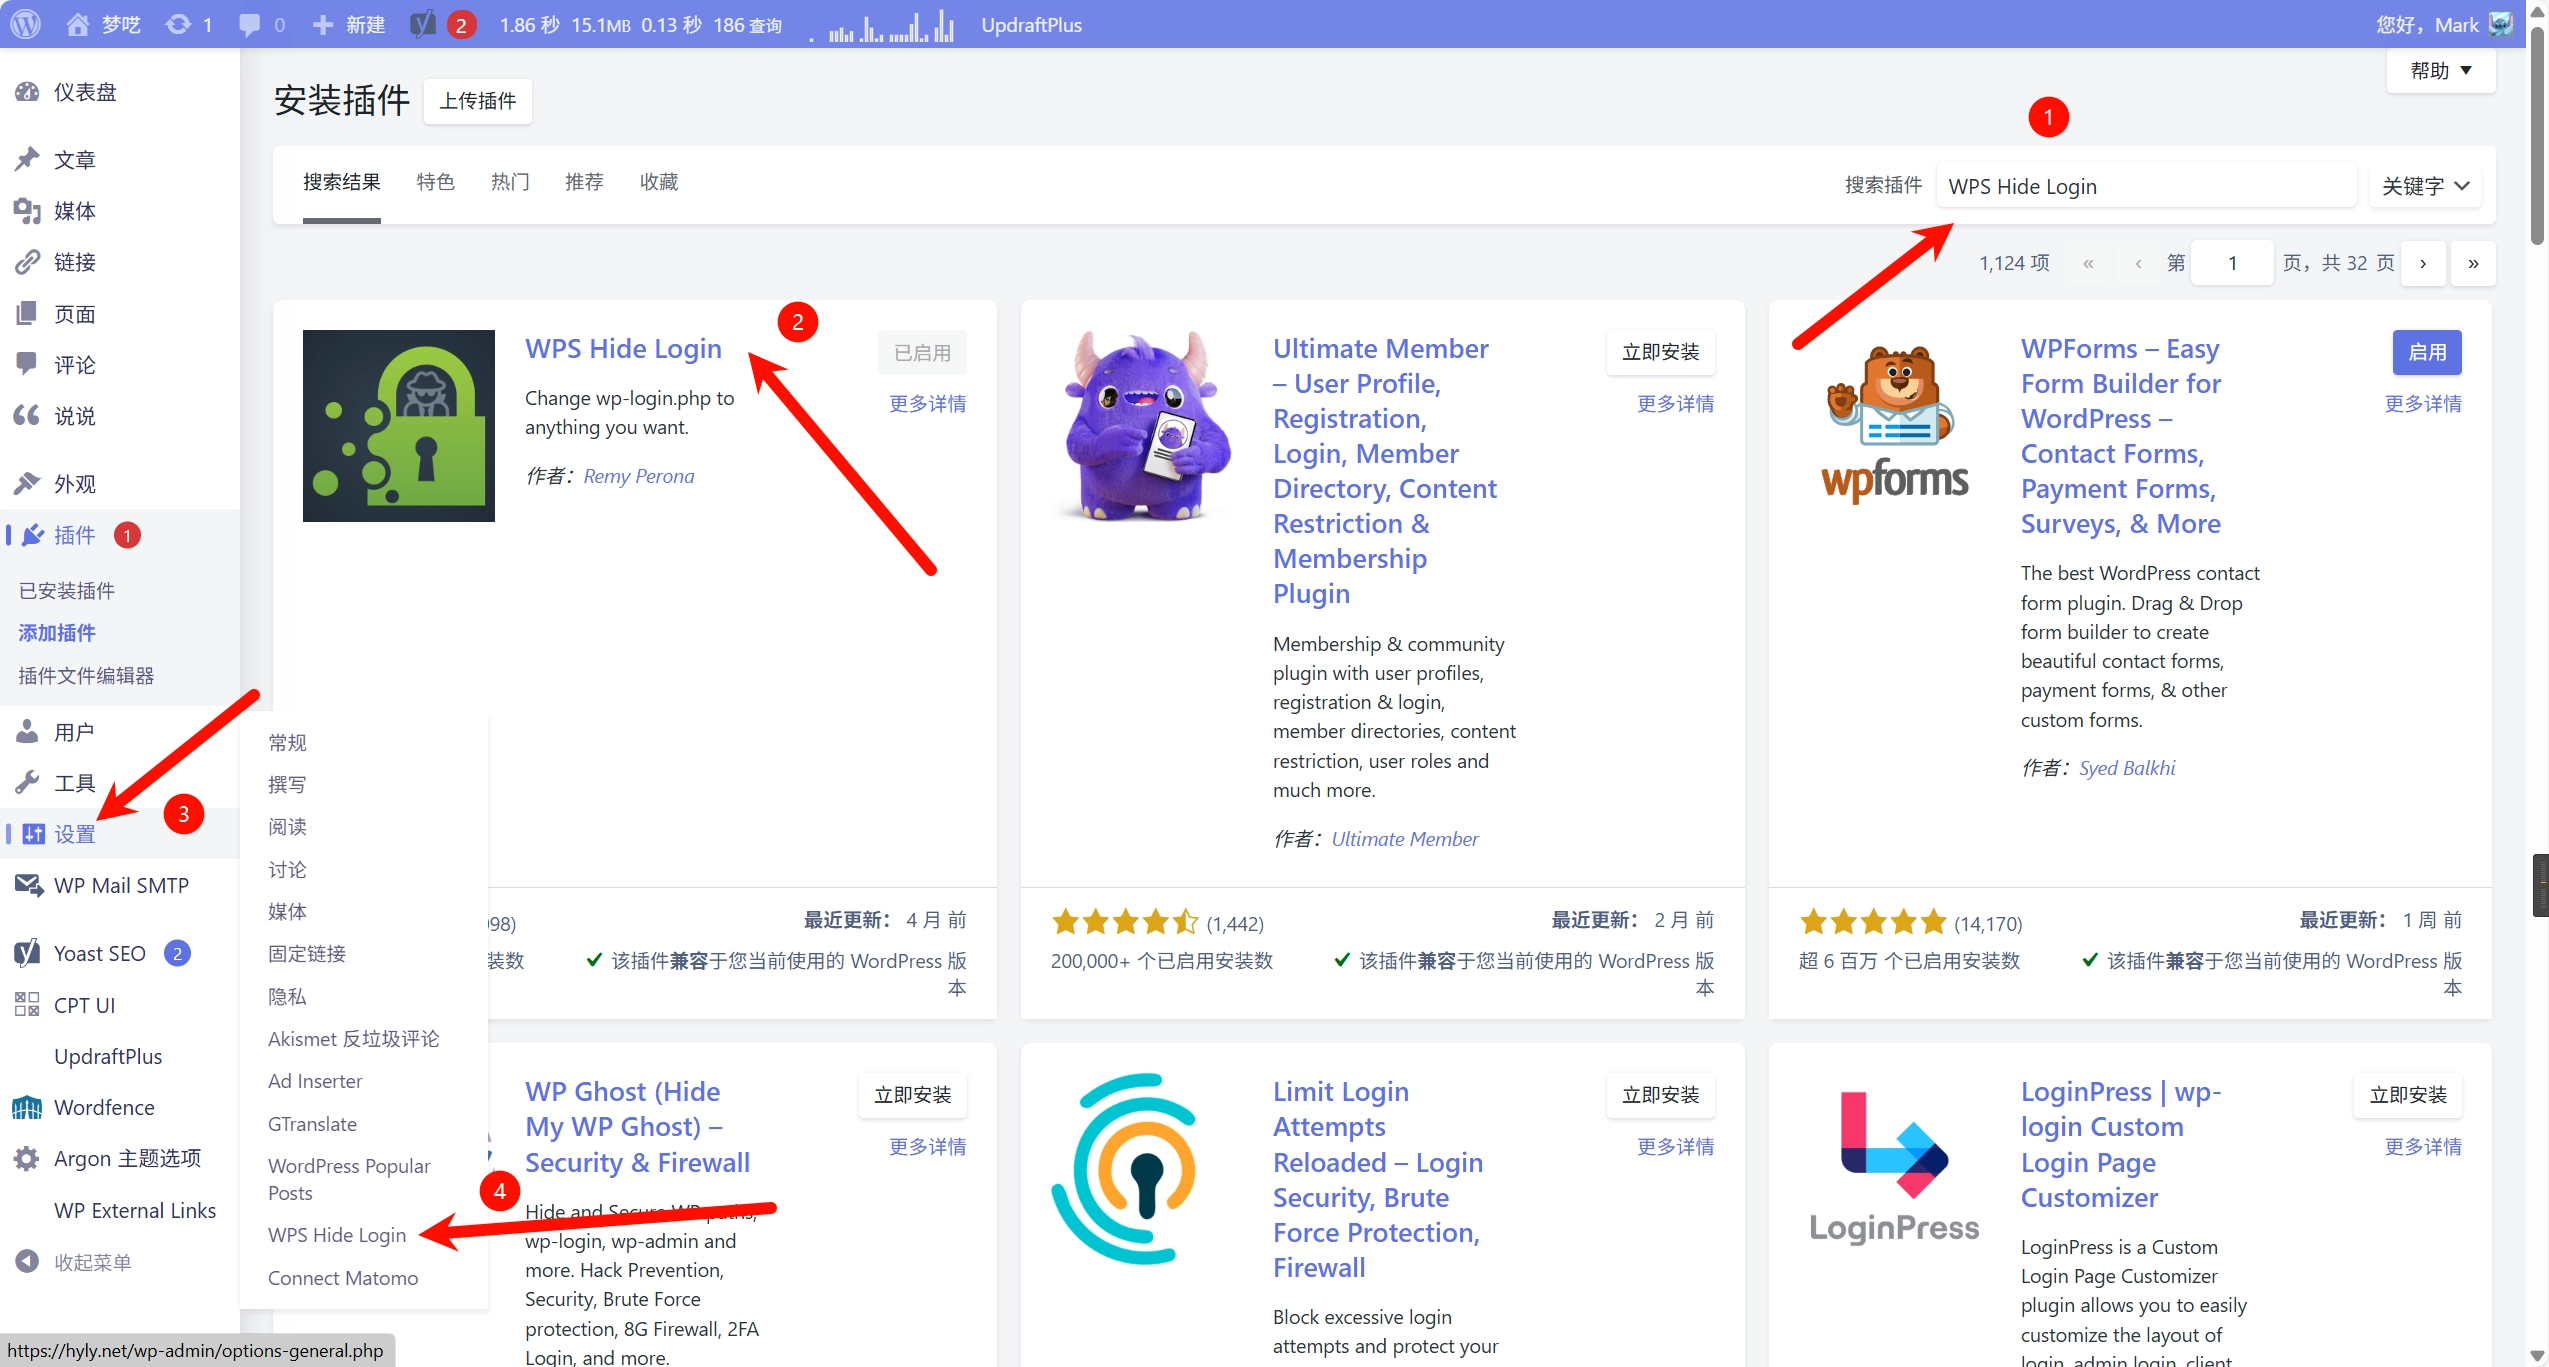
Task: Open Argon theme options gear icon
Action: point(27,1158)
